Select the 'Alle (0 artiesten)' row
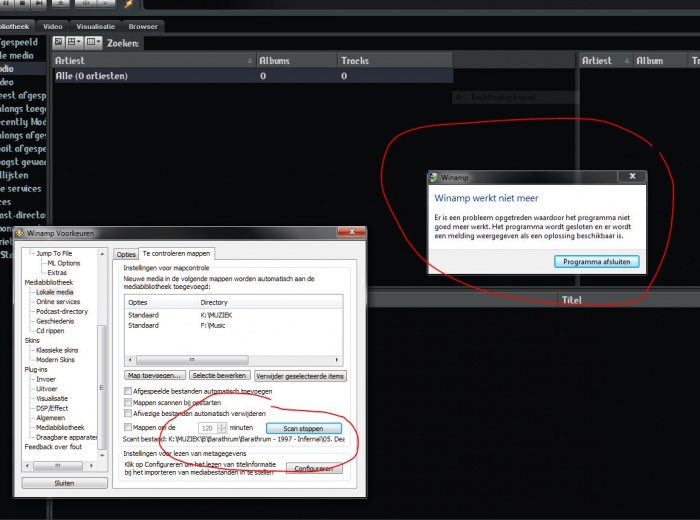700x520 pixels. click(x=253, y=76)
